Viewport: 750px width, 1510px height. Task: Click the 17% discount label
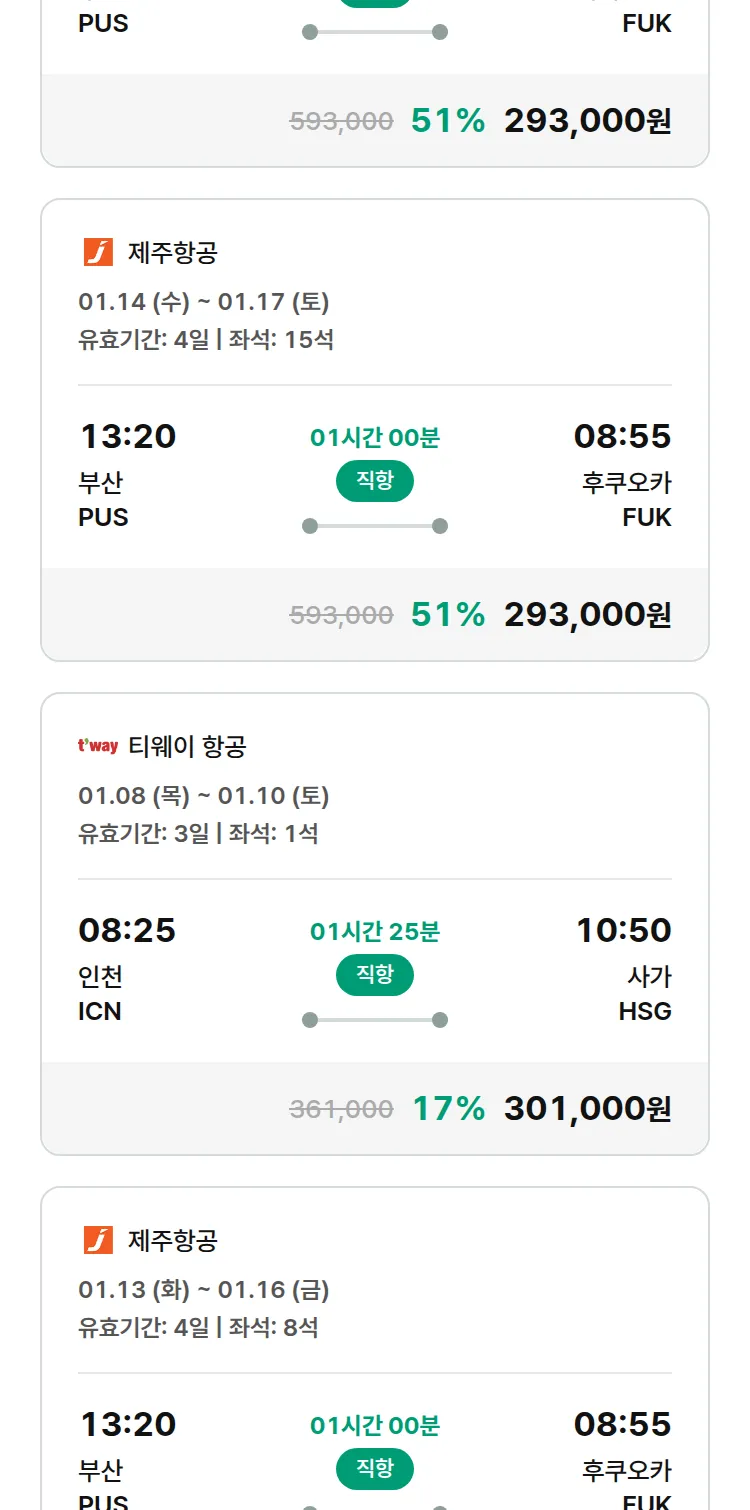(448, 1108)
